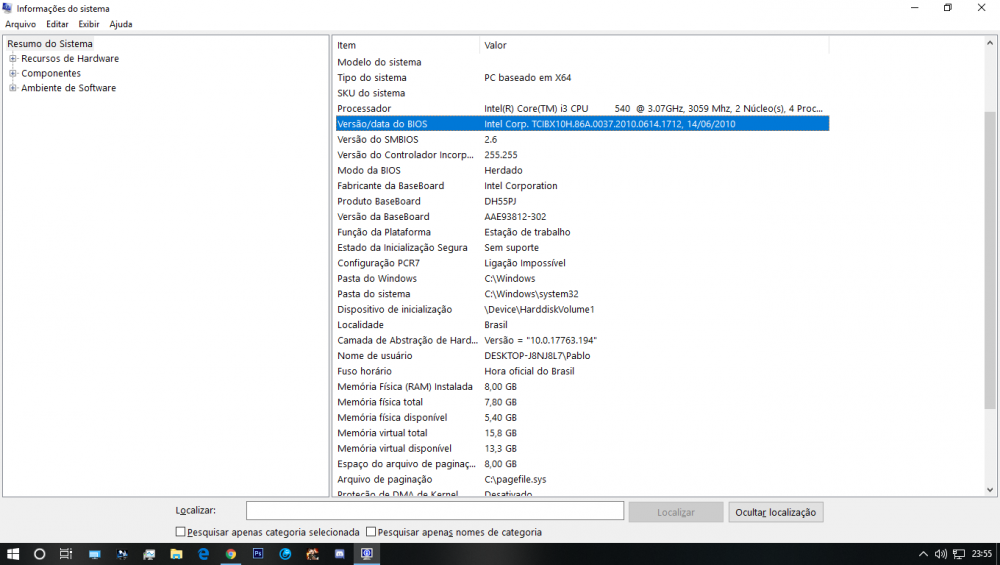The width and height of the screenshot is (1000, 565).
Task: Open Discord from the taskbar
Action: pos(339,553)
